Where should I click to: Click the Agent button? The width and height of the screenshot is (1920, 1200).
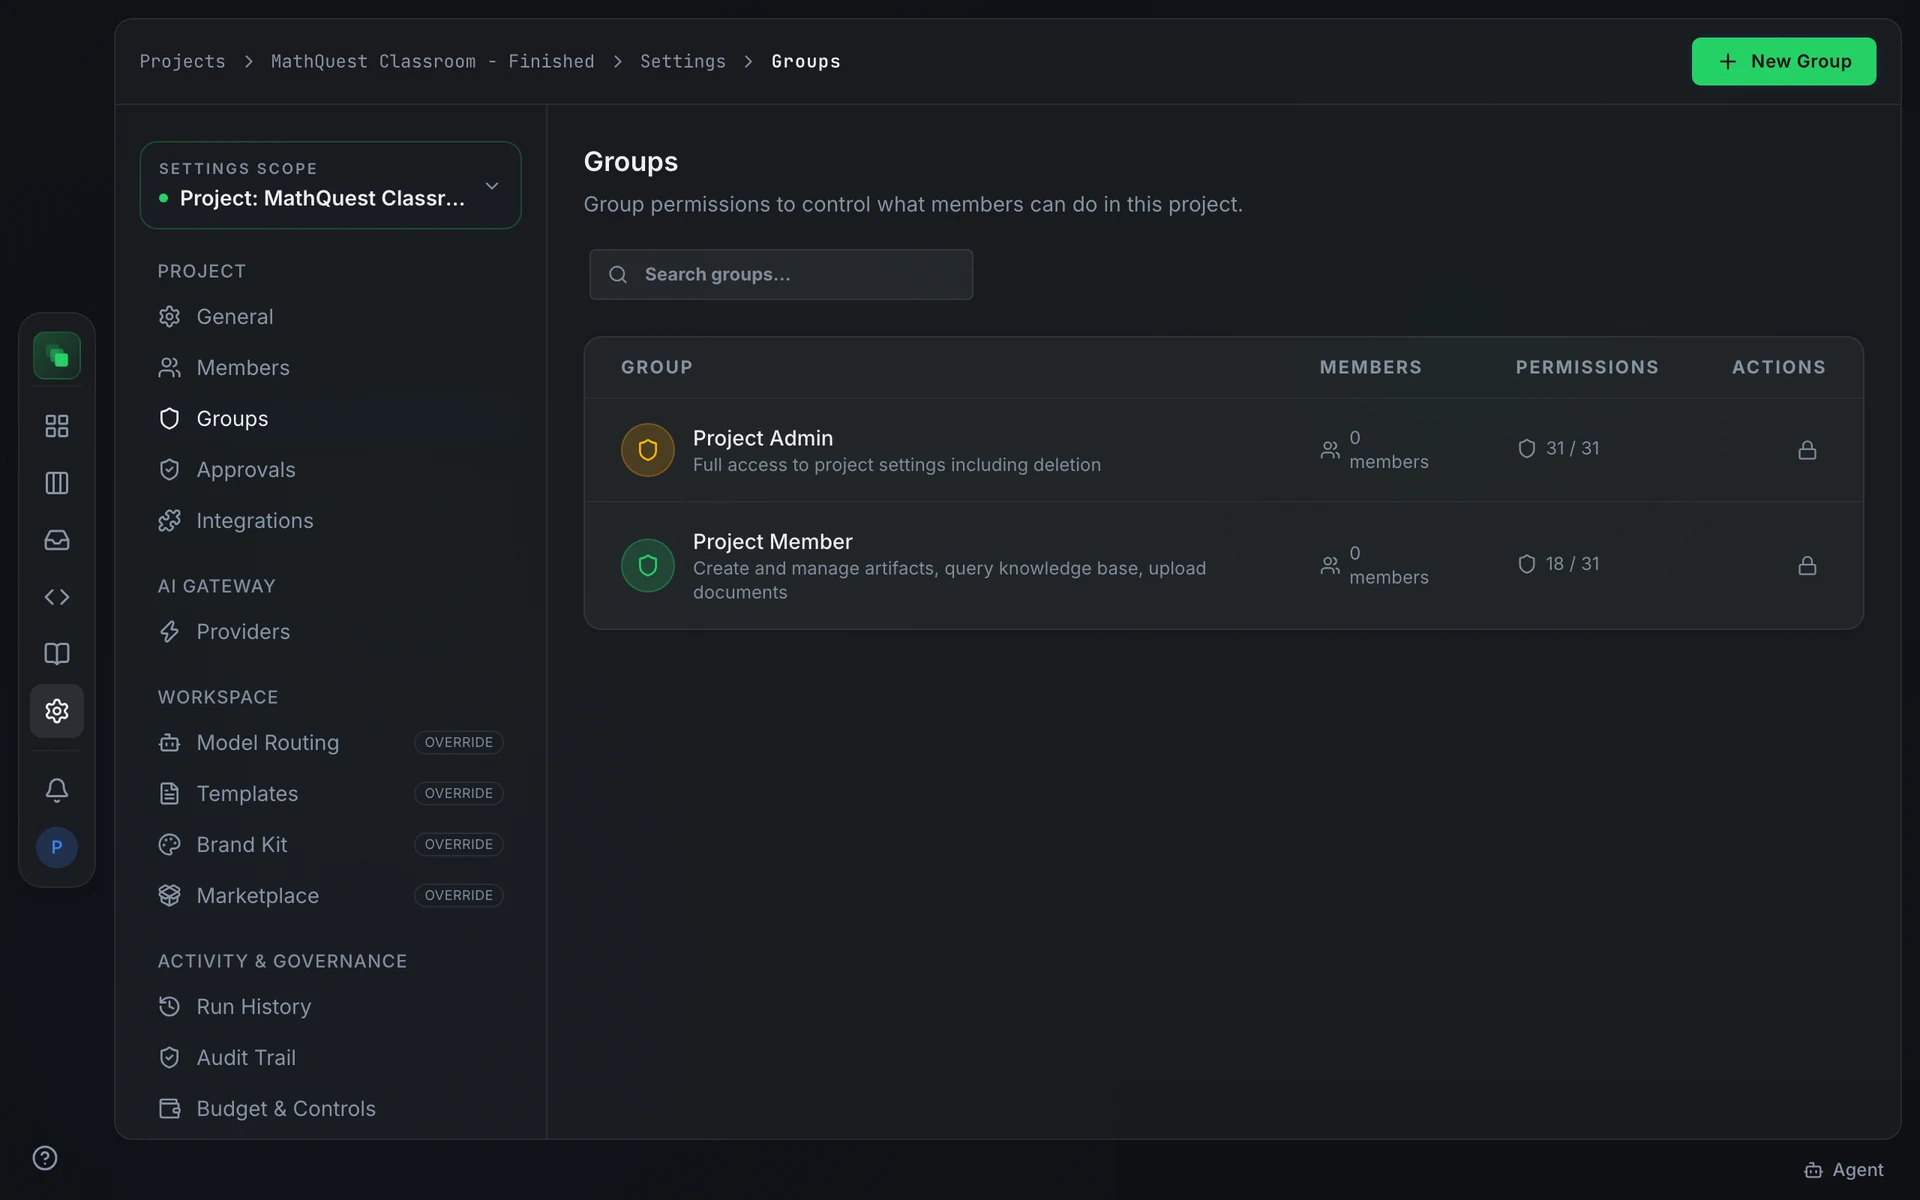click(1844, 1170)
